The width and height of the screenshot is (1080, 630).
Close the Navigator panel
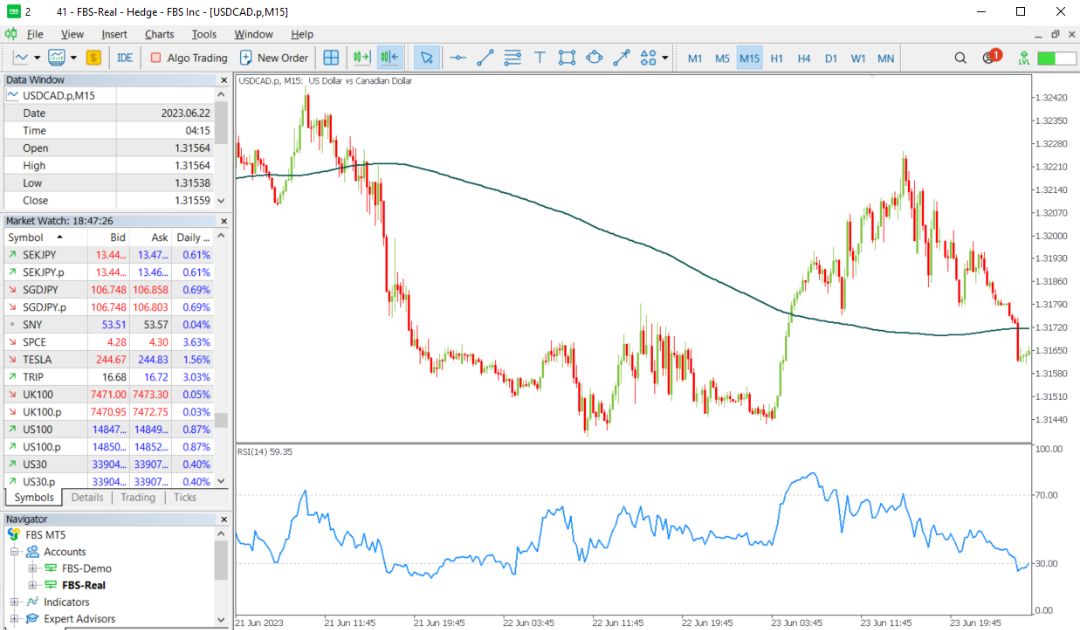pyautogui.click(x=224, y=519)
